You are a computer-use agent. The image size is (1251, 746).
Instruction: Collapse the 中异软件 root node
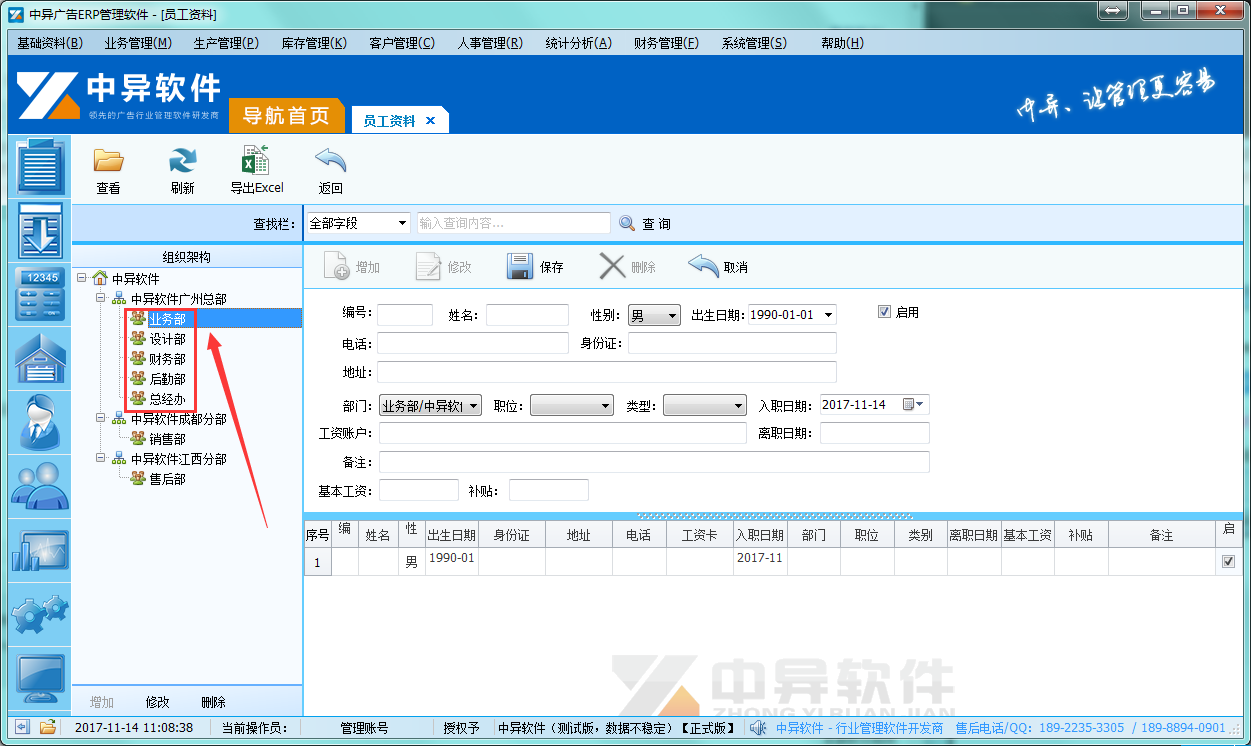coord(82,279)
